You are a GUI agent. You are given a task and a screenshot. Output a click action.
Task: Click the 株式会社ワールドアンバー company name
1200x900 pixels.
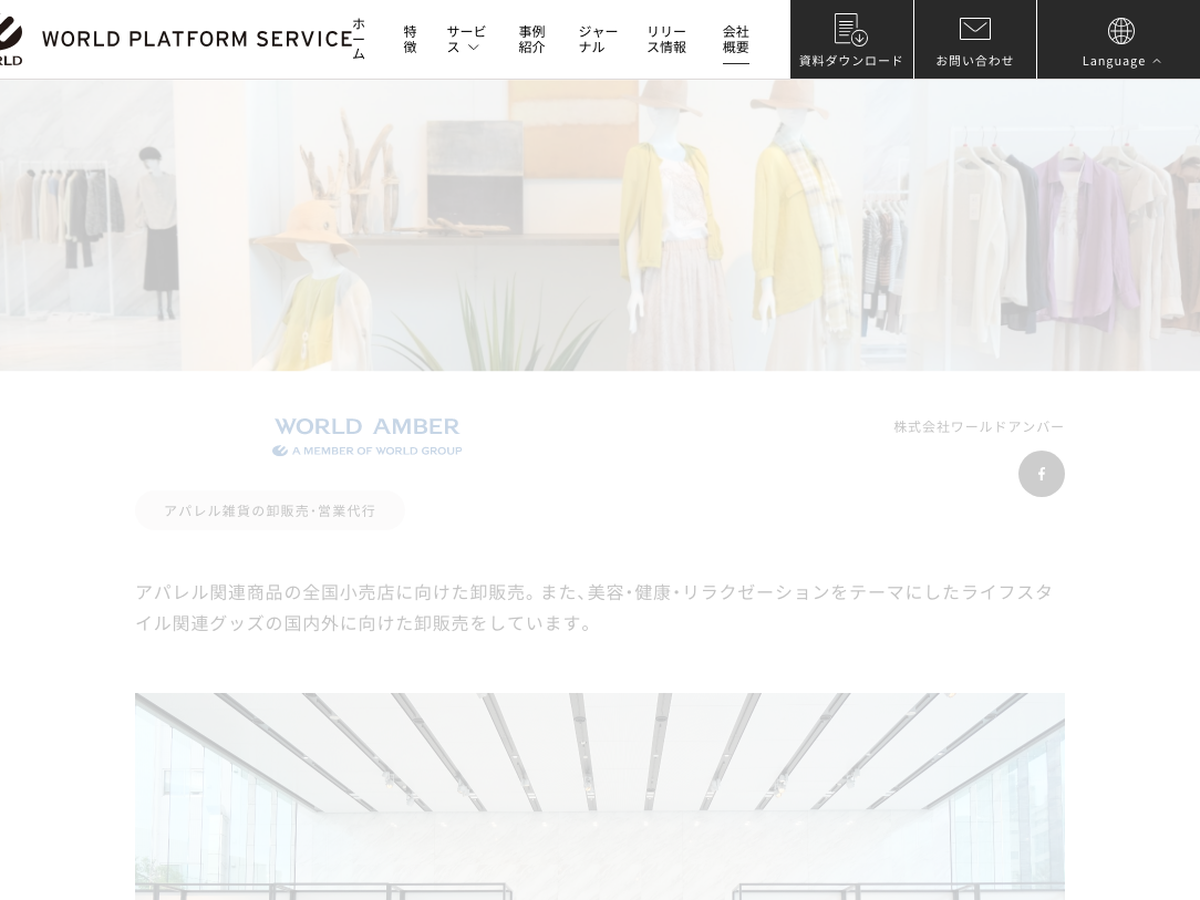pos(978,427)
